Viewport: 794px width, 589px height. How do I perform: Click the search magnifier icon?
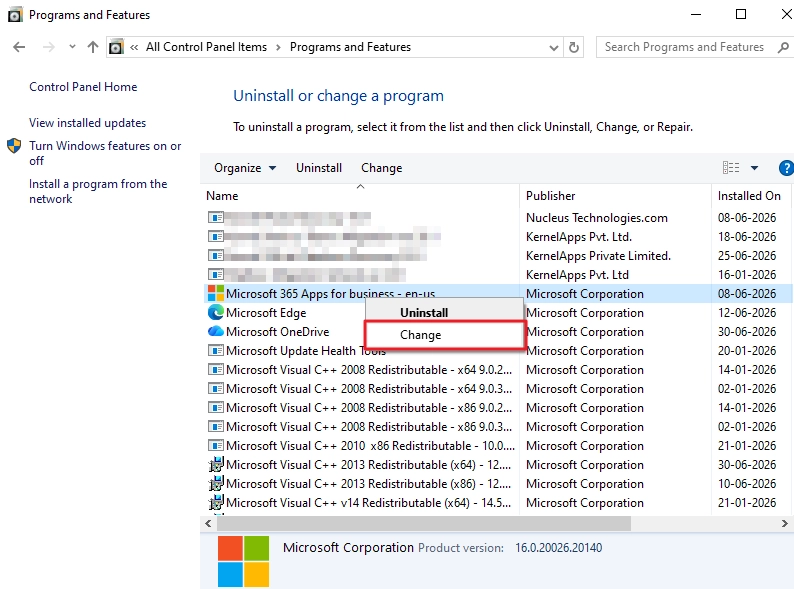coord(783,48)
